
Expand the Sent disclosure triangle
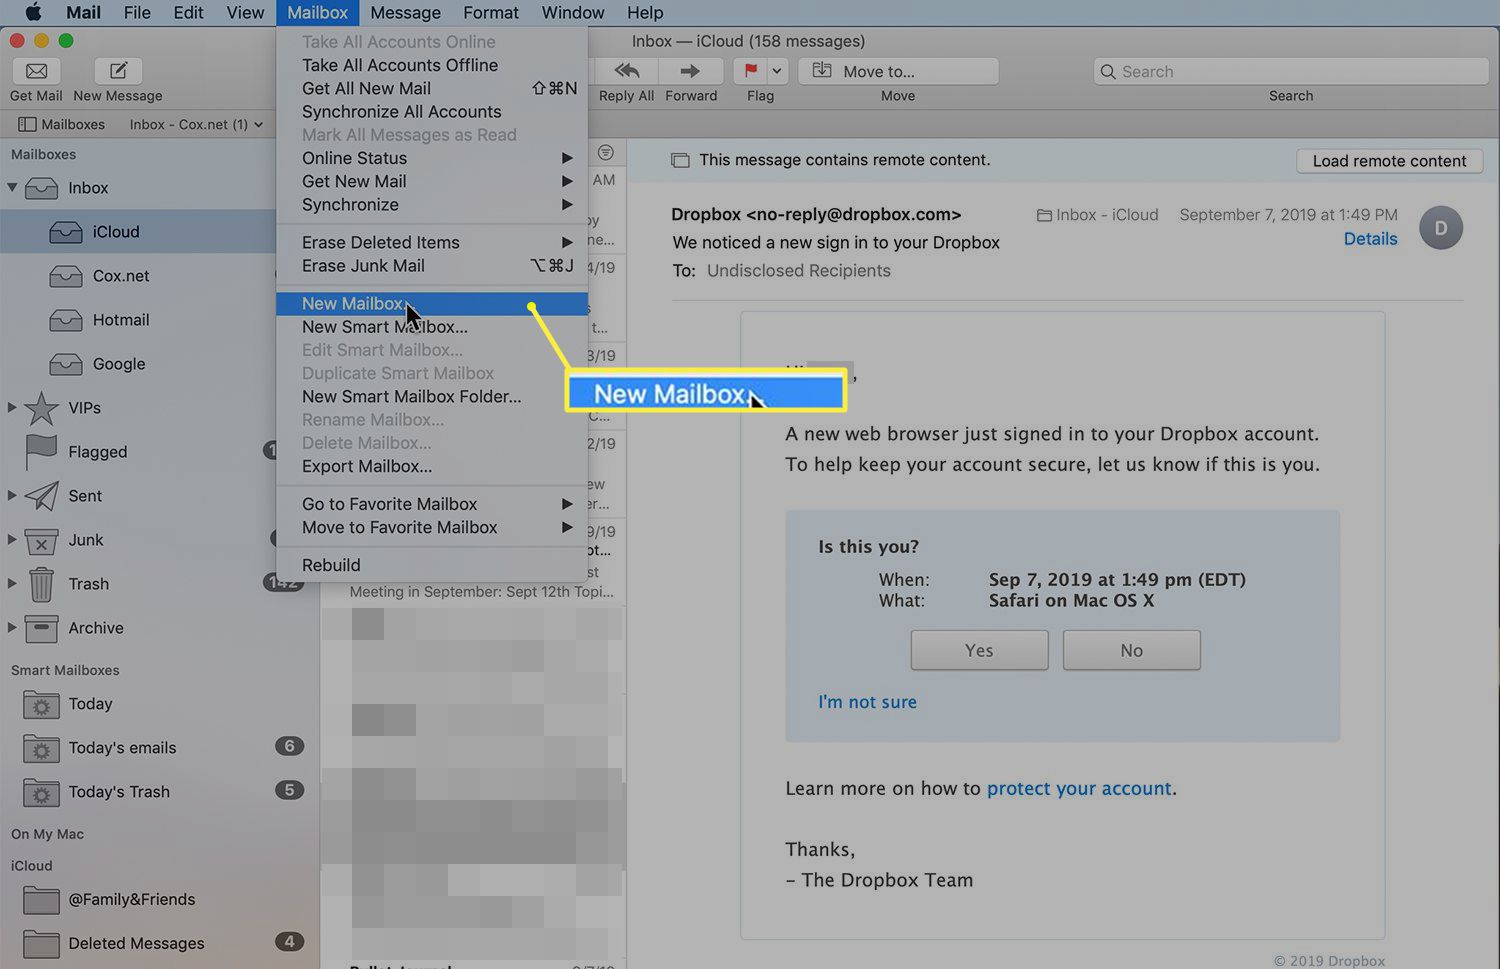click(x=12, y=495)
